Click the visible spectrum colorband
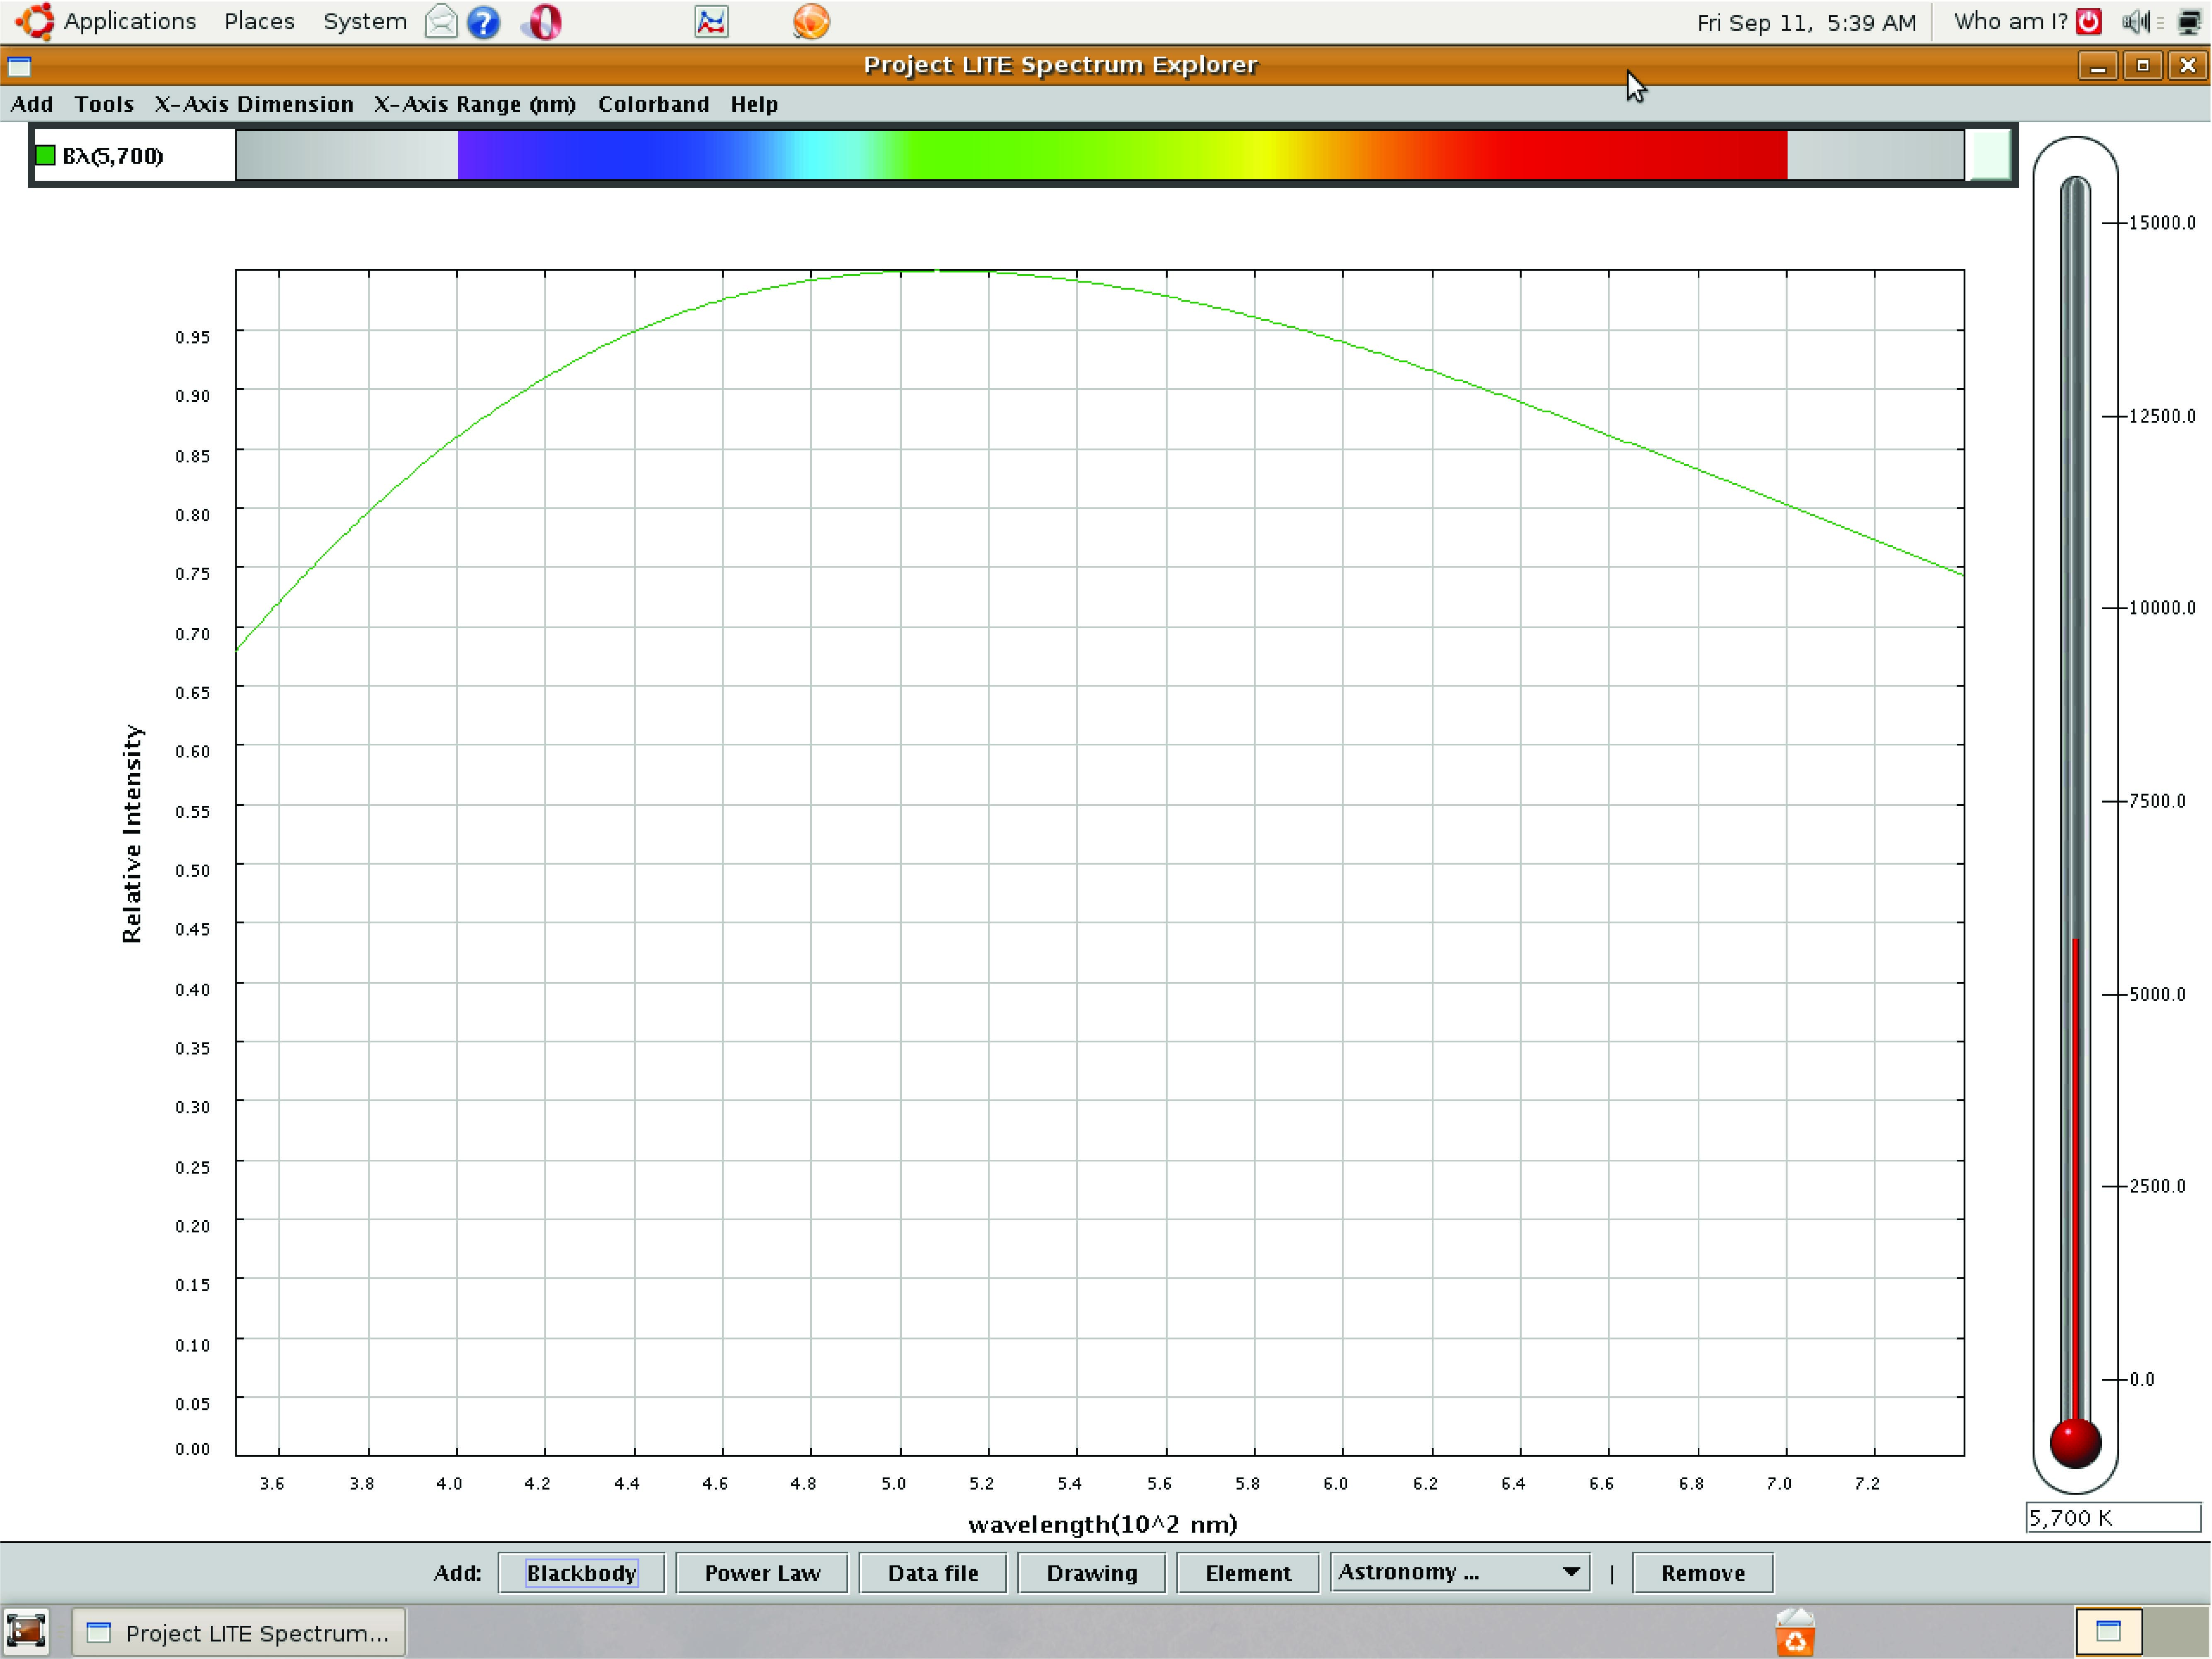The height and width of the screenshot is (1659, 2212). click(x=1100, y=155)
